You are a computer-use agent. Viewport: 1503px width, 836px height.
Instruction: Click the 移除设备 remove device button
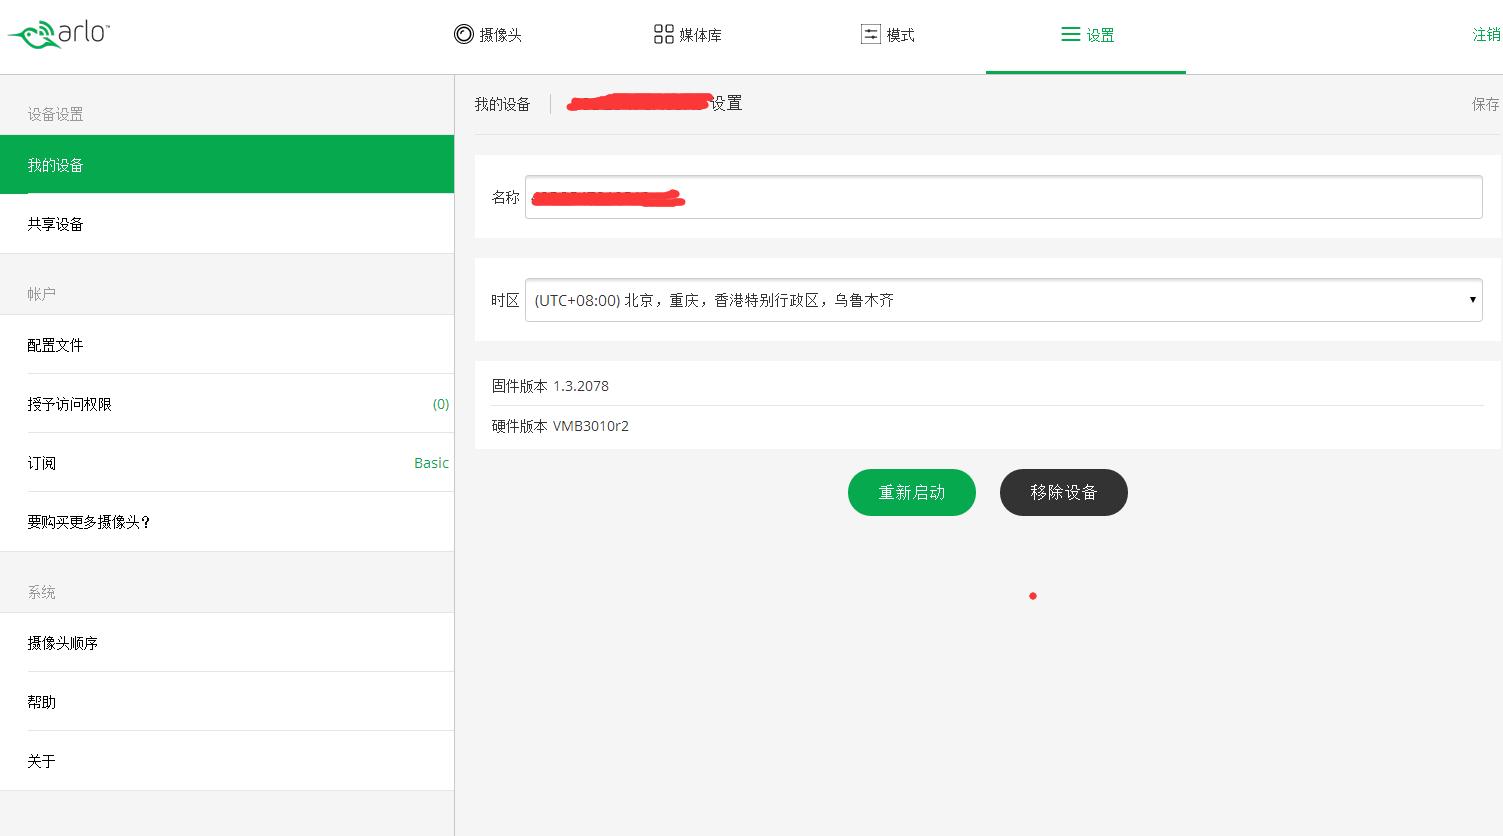click(x=1063, y=492)
